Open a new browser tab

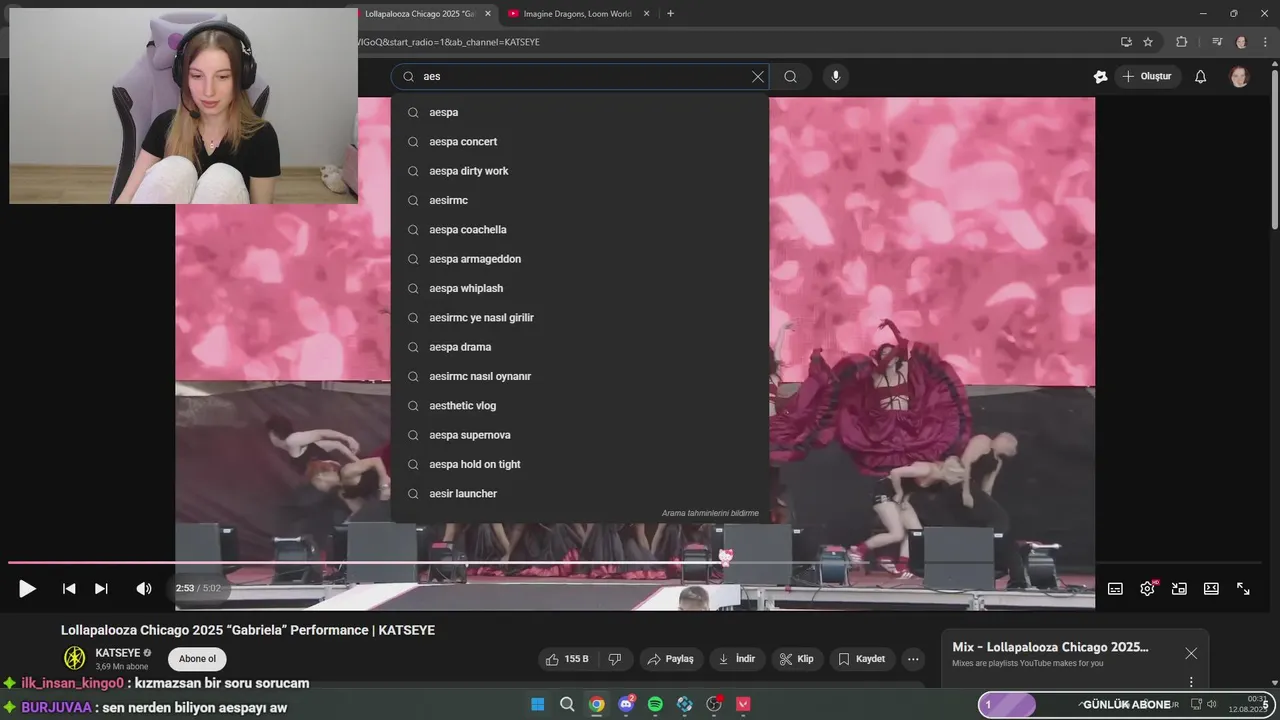tap(670, 14)
